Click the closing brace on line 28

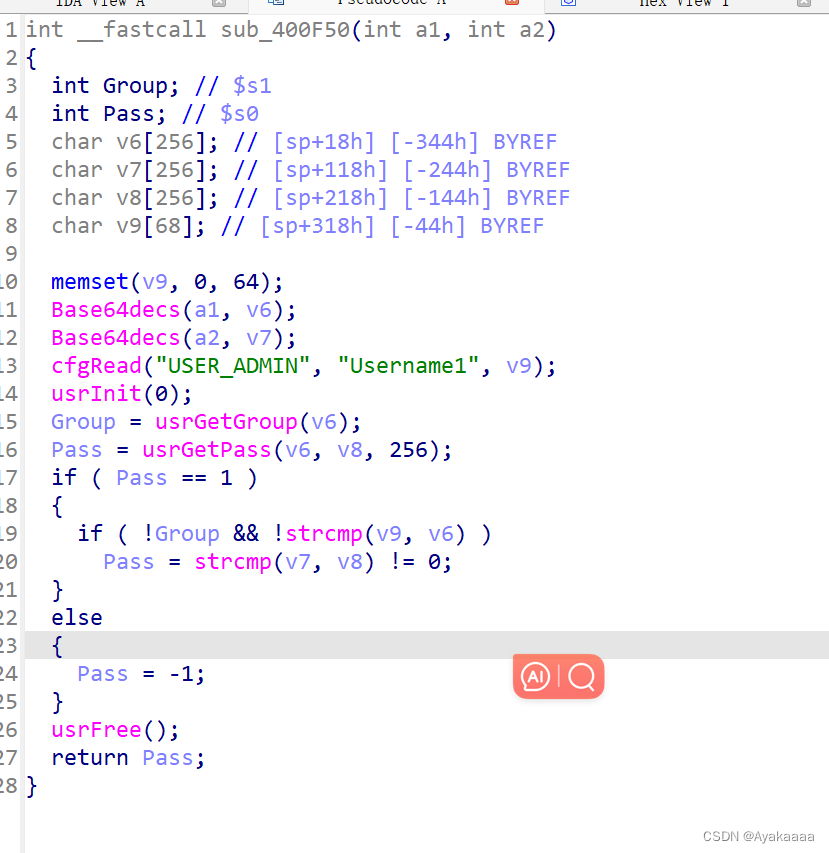pos(32,786)
